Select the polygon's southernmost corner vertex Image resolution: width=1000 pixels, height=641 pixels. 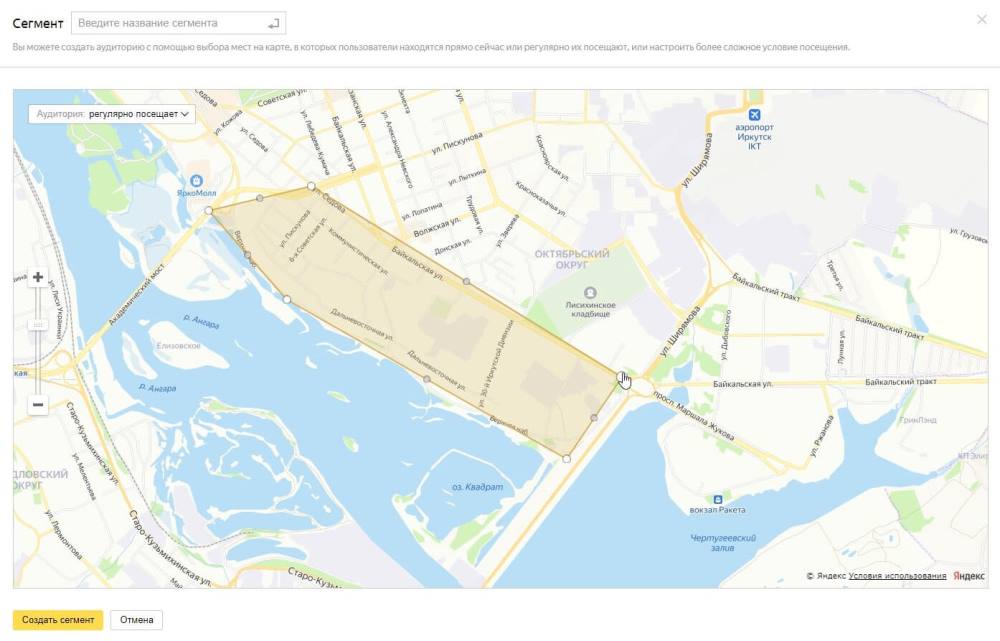[x=567, y=459]
